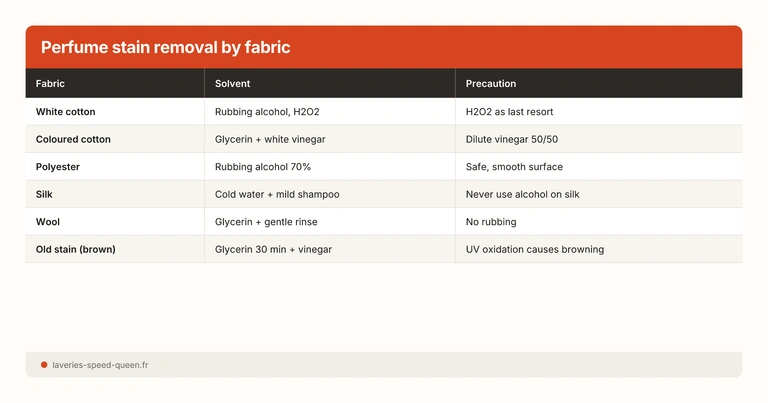The height and width of the screenshot is (403, 768).
Task: Click the 'Rubbing alcohol, H2O2' solvent cell
Action: pyautogui.click(x=266, y=112)
